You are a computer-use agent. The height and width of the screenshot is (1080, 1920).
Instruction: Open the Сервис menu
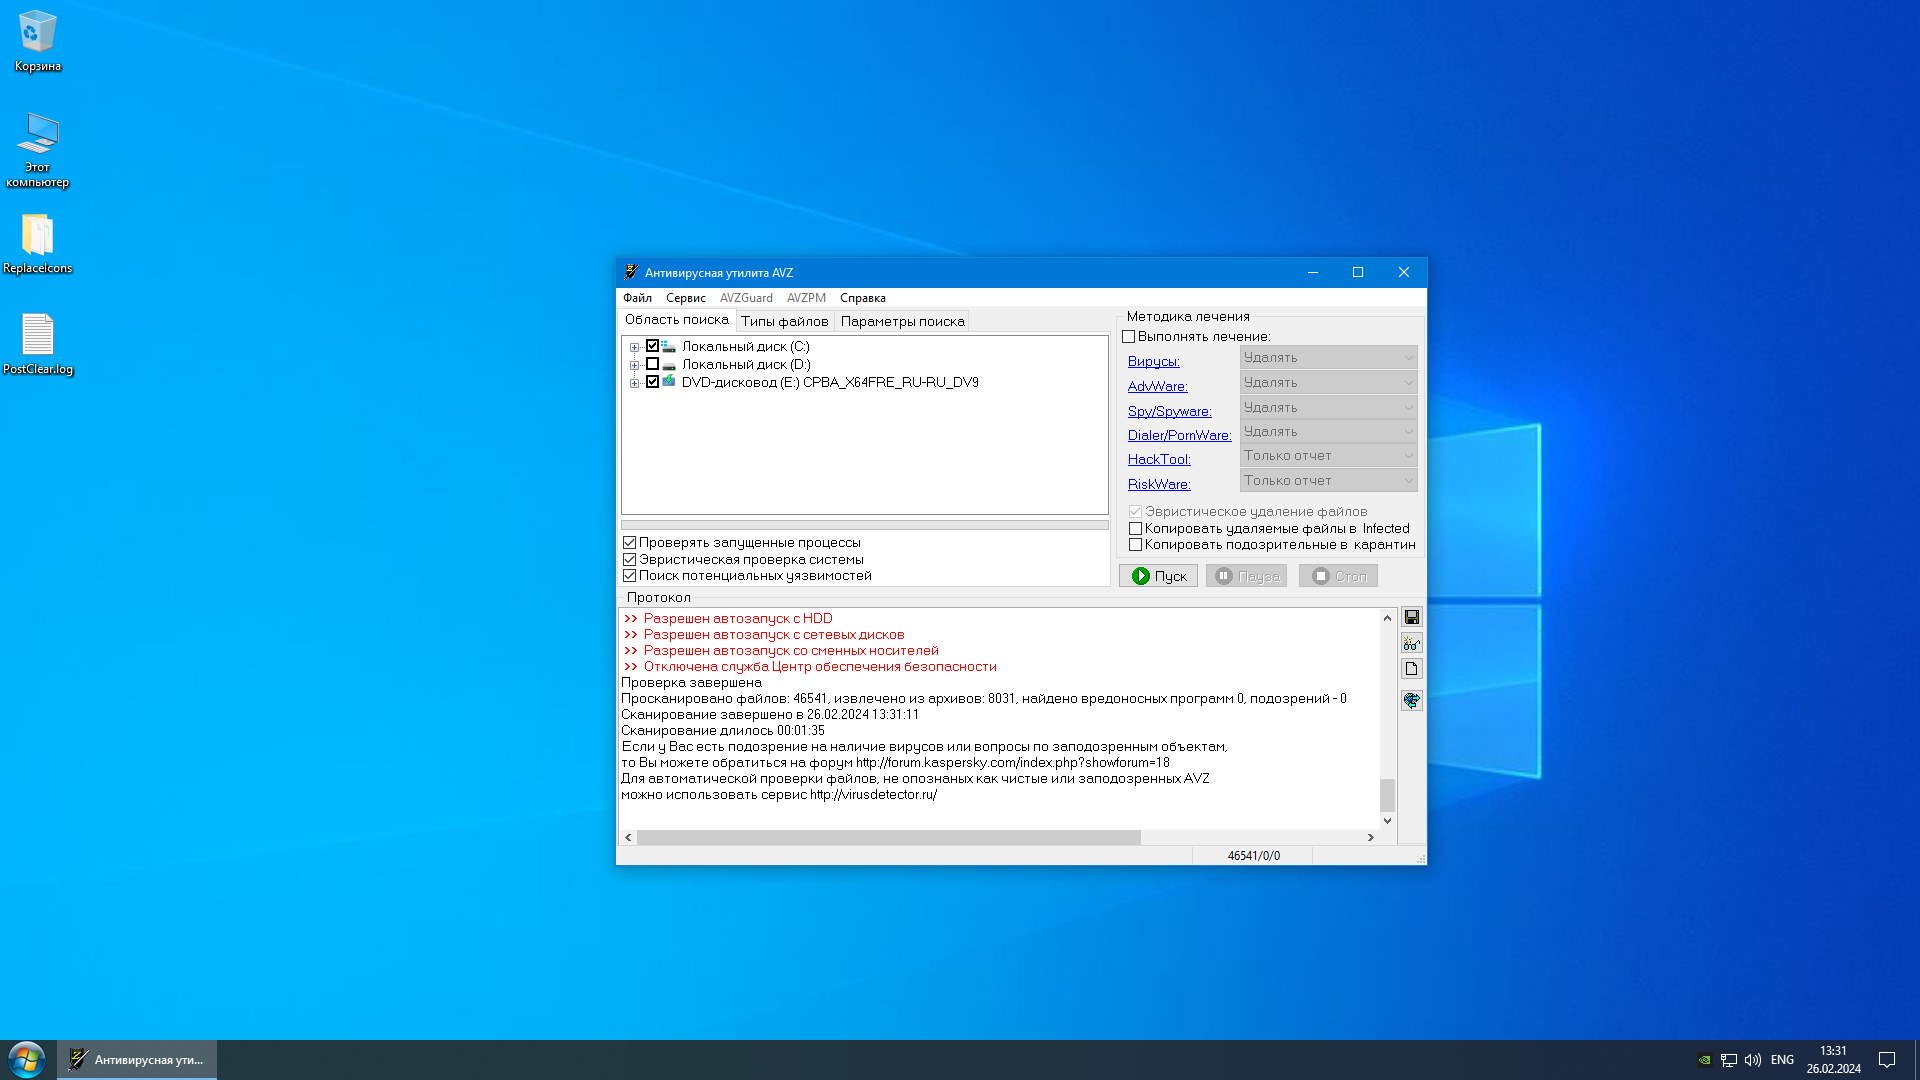click(x=685, y=298)
